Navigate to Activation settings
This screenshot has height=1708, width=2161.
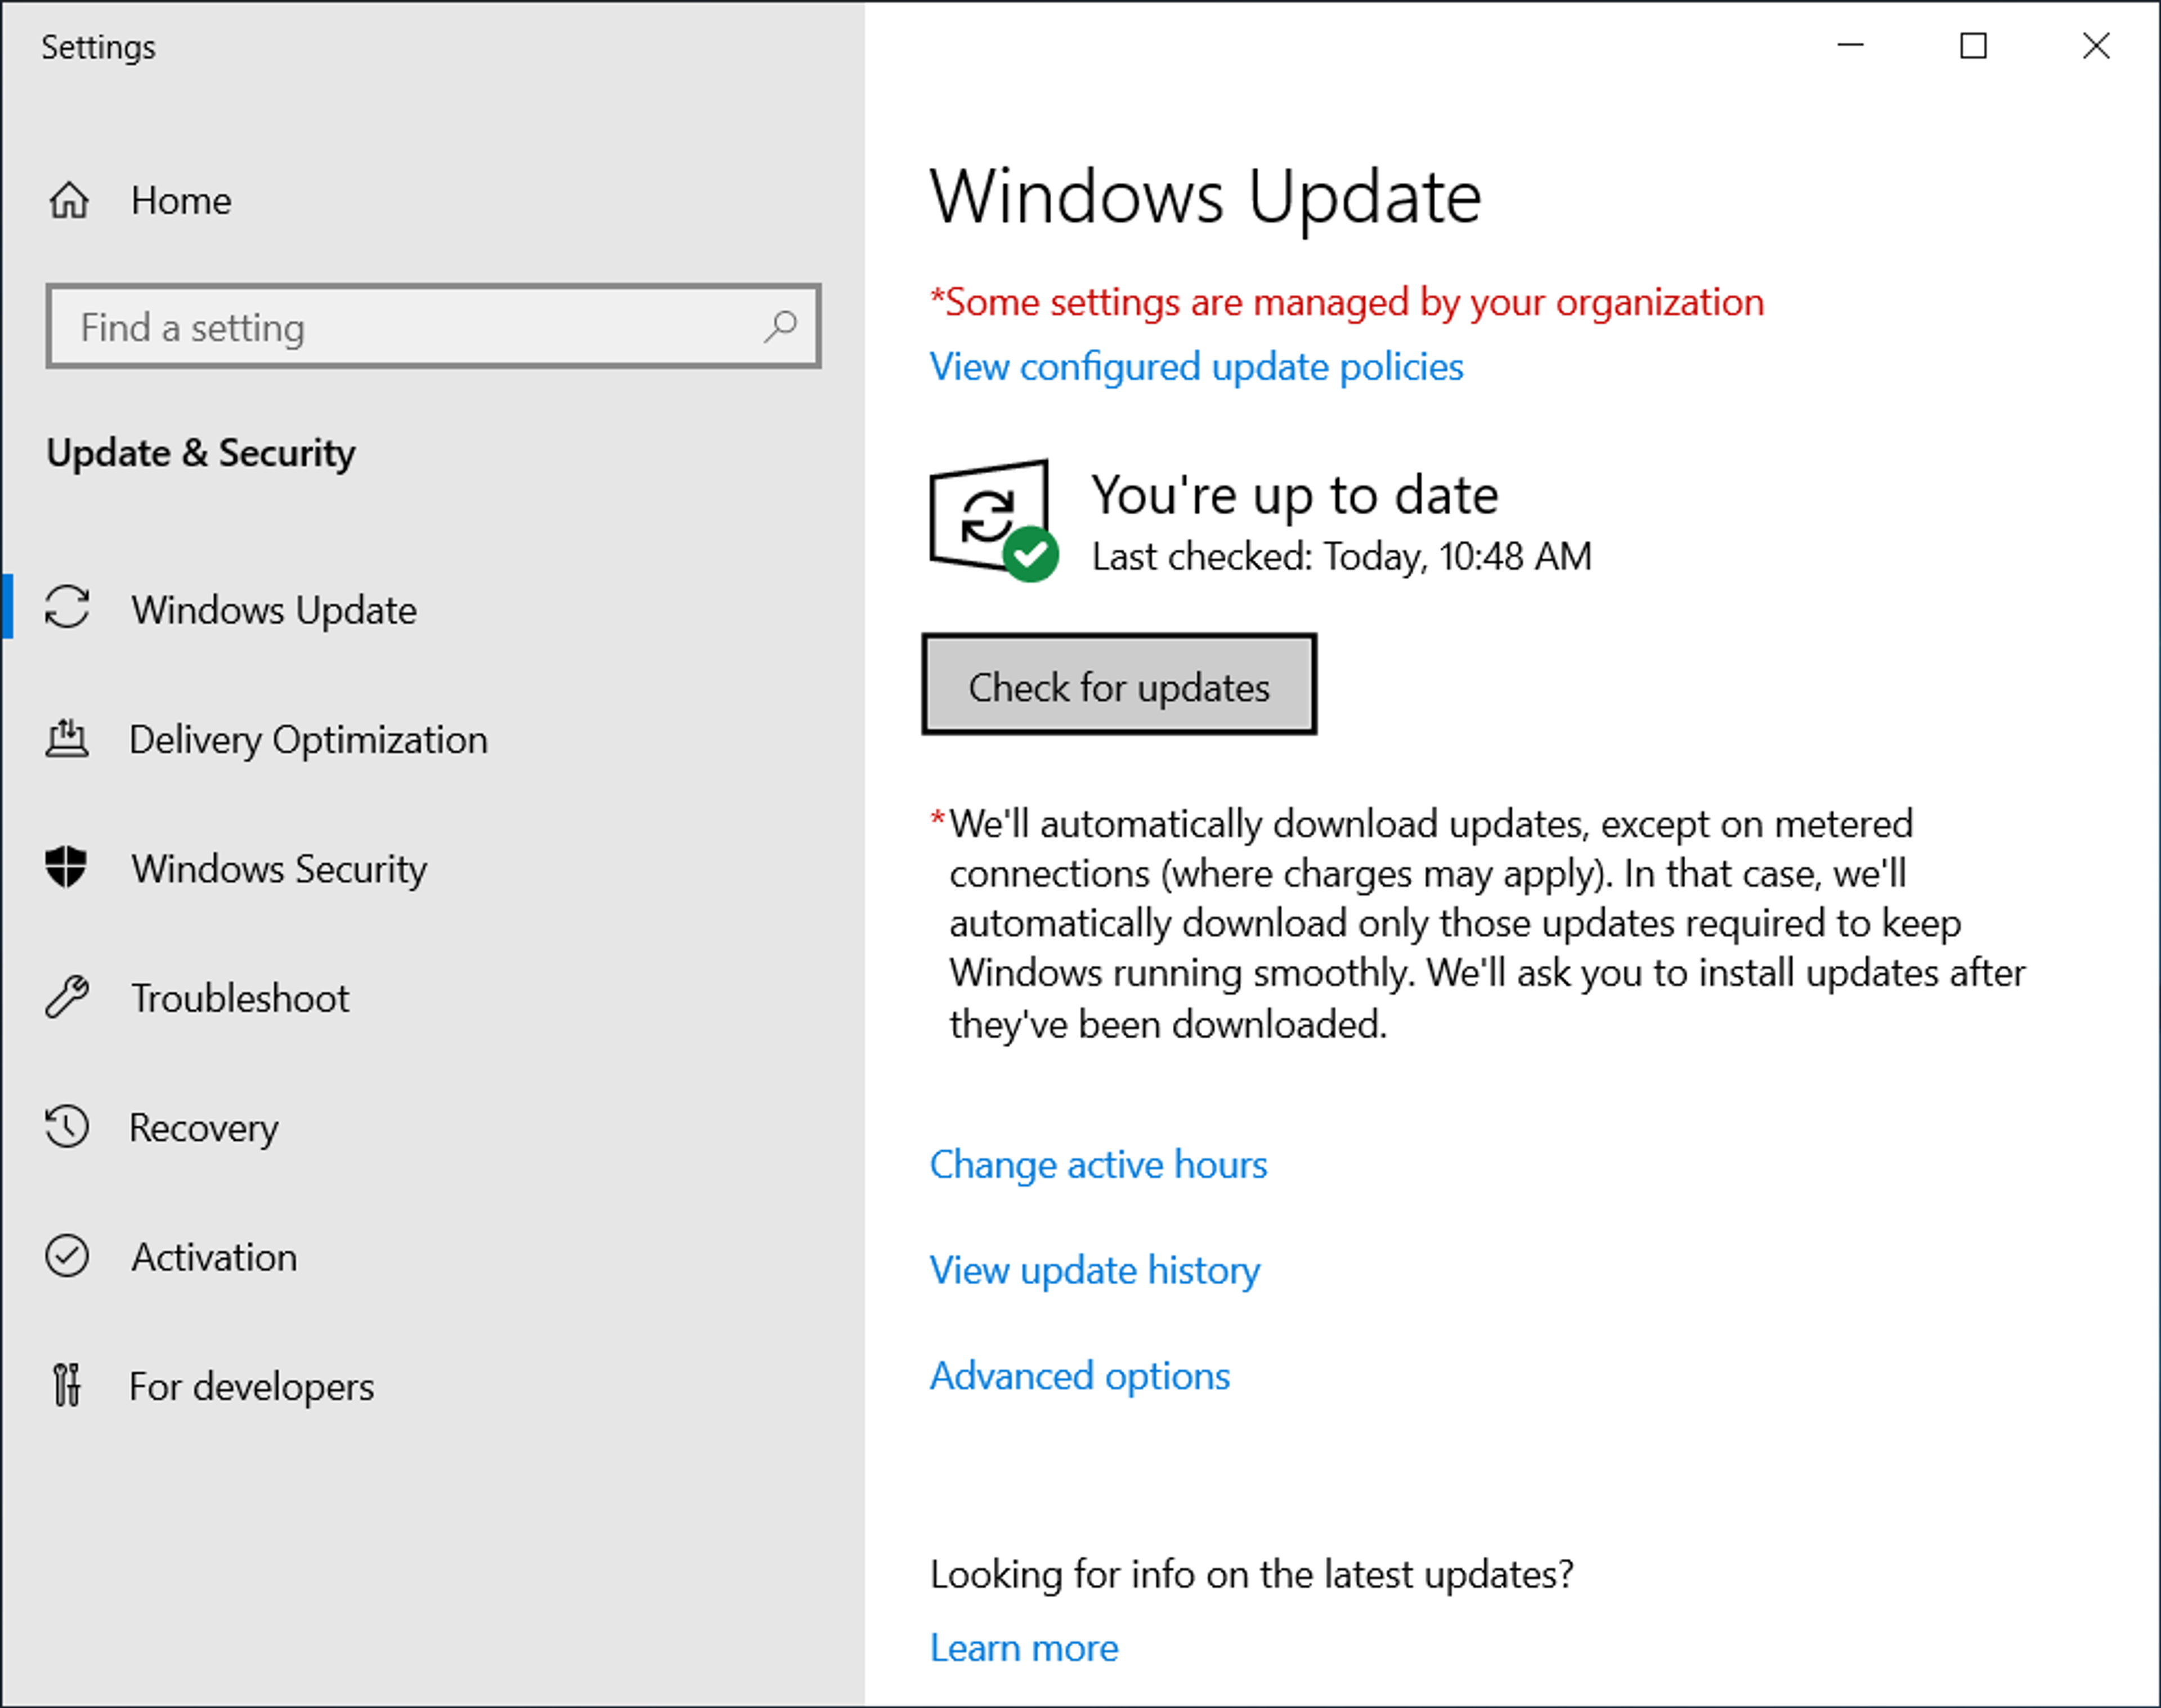432,1257
